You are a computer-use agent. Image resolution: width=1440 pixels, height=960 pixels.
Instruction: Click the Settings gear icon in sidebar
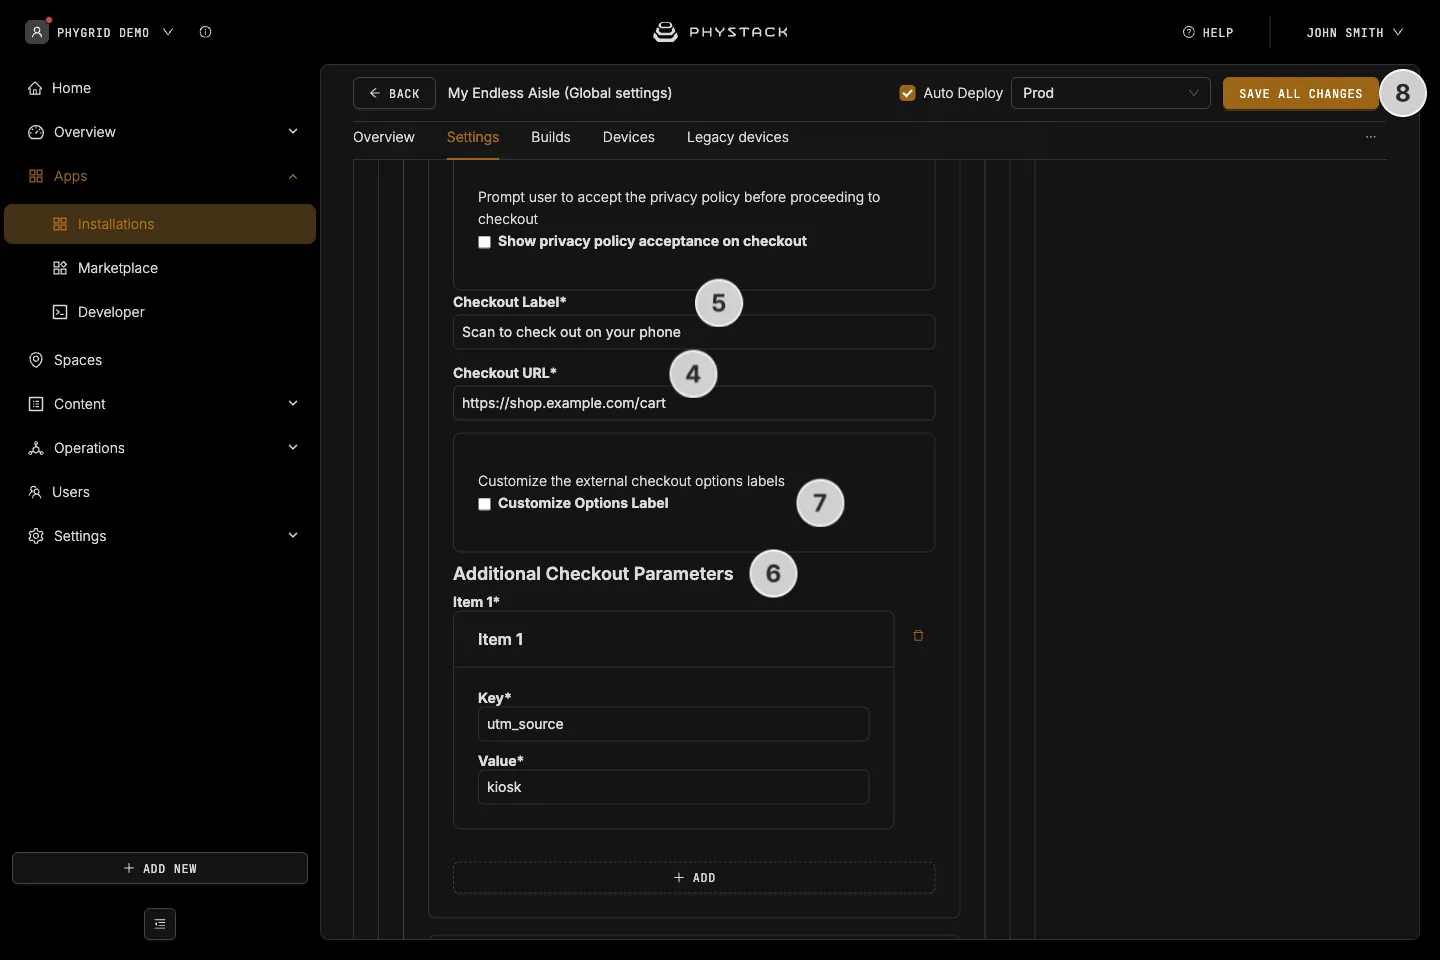[36, 536]
